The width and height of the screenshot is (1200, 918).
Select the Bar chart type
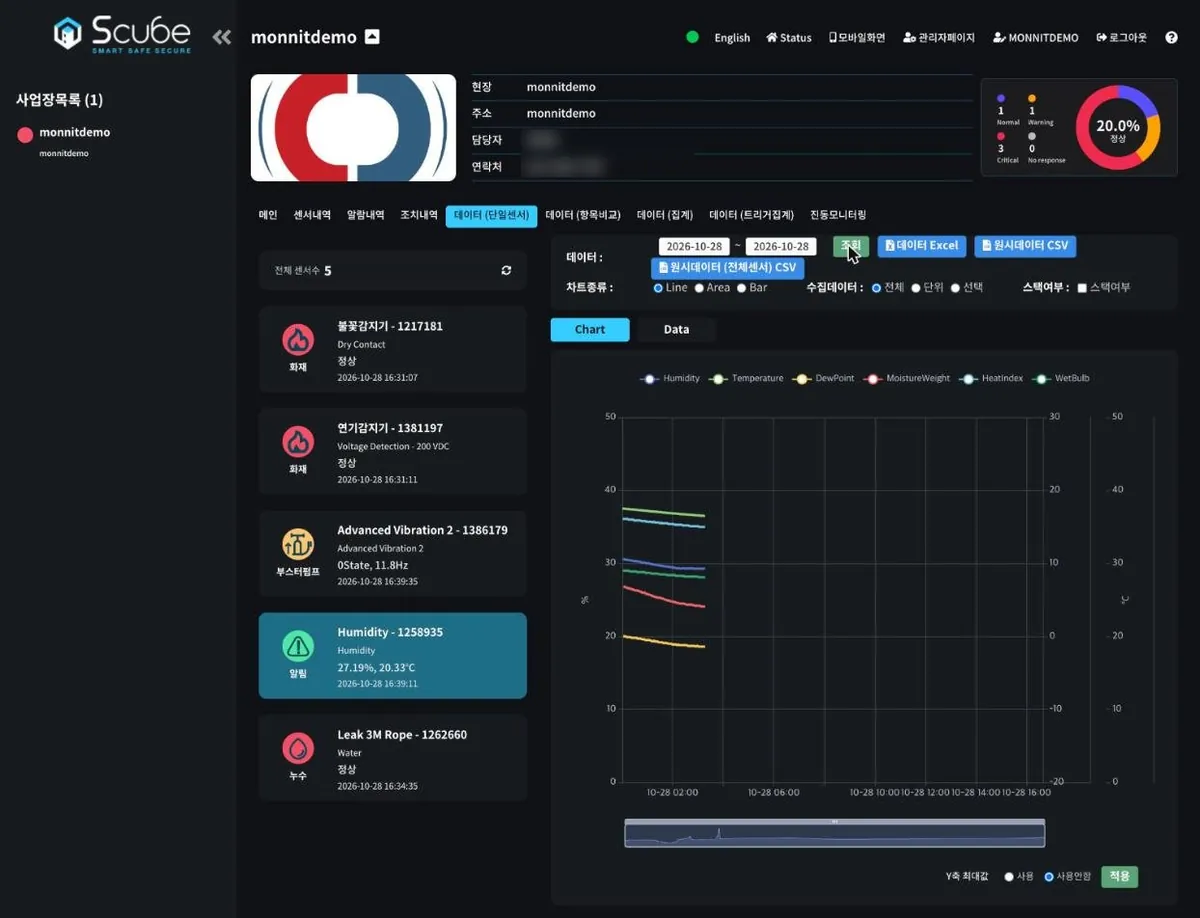click(x=741, y=288)
